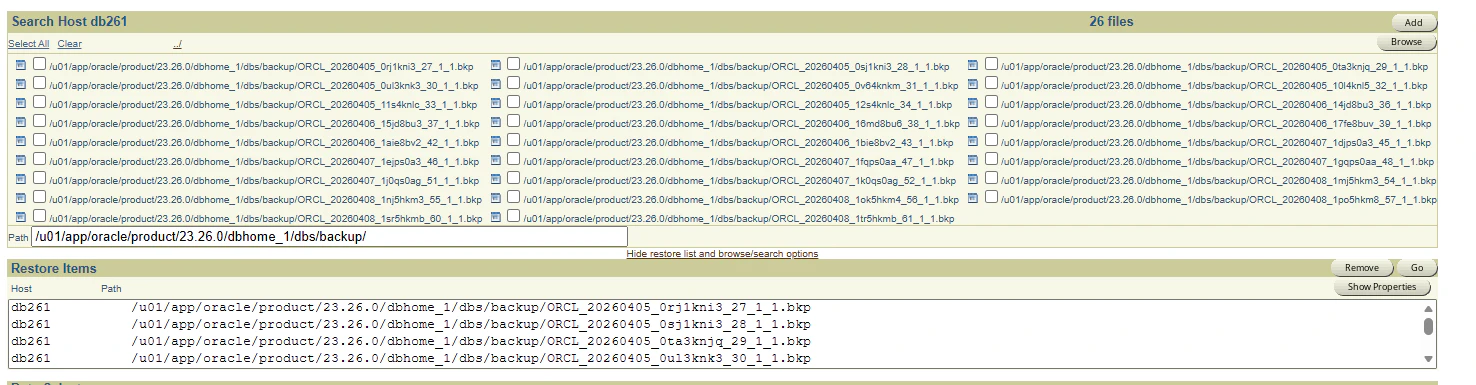The height and width of the screenshot is (385, 1476).
Task: Click file icon beside ORCL_20260407_1fqps0aa_47_1_1.bkp
Action: click(495, 160)
